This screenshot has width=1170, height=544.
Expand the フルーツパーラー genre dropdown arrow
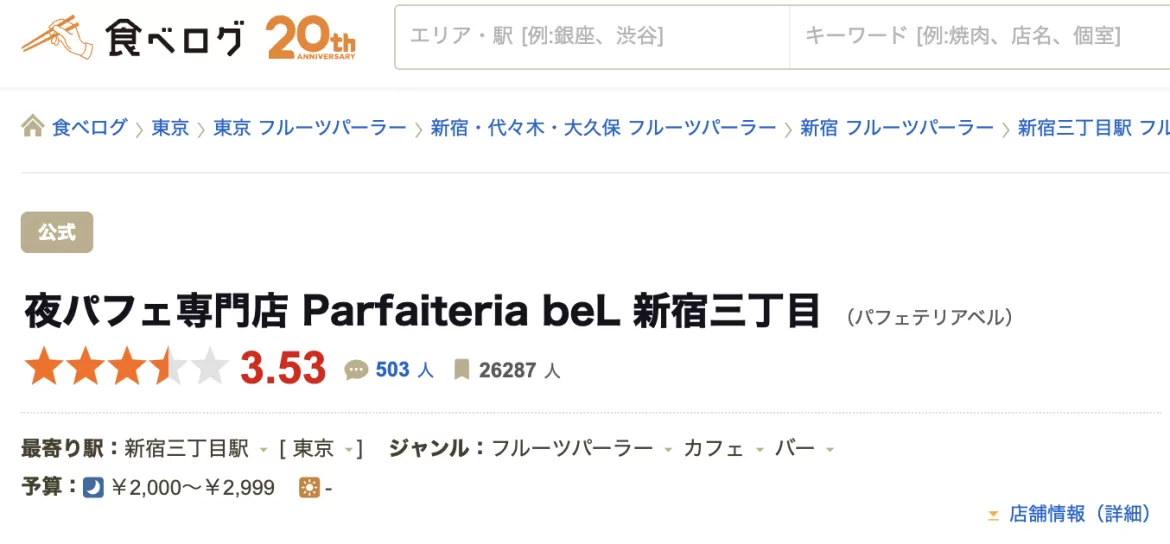[x=668, y=450]
